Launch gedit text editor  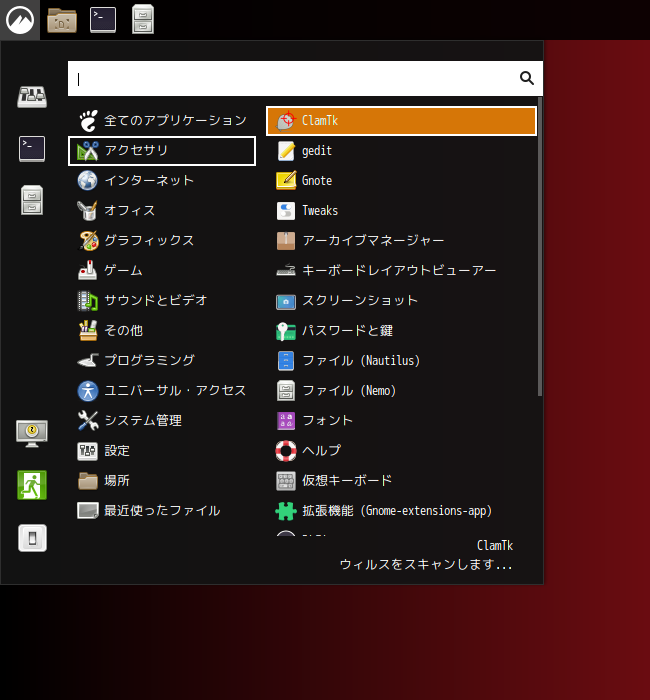pyautogui.click(x=401, y=151)
